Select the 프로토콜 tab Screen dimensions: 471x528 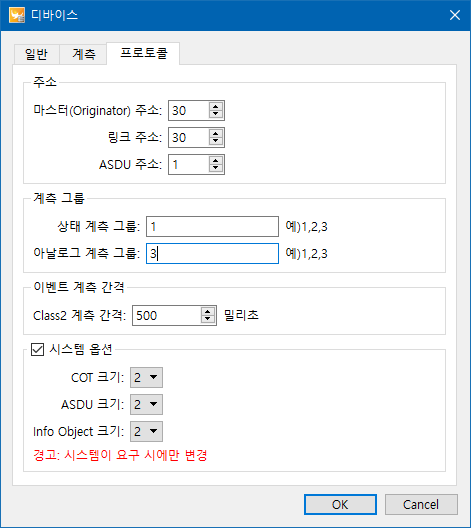[x=143, y=53]
